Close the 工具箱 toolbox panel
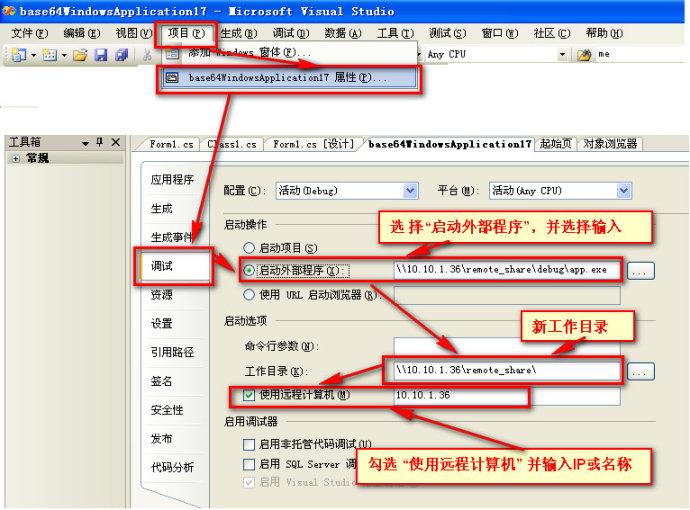Screen dimensions: 690x510 point(116,142)
